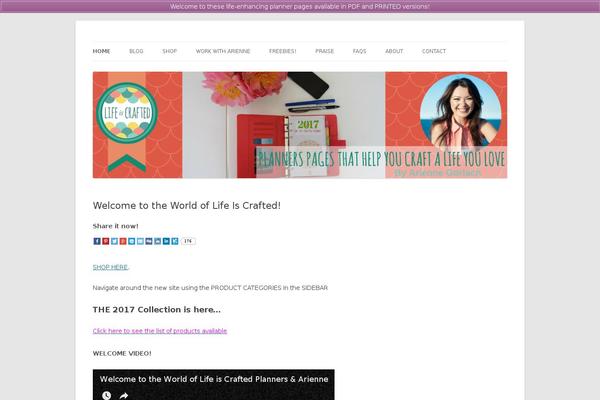The height and width of the screenshot is (400, 600).
Task: Share the page on Facebook
Action: coord(97,241)
